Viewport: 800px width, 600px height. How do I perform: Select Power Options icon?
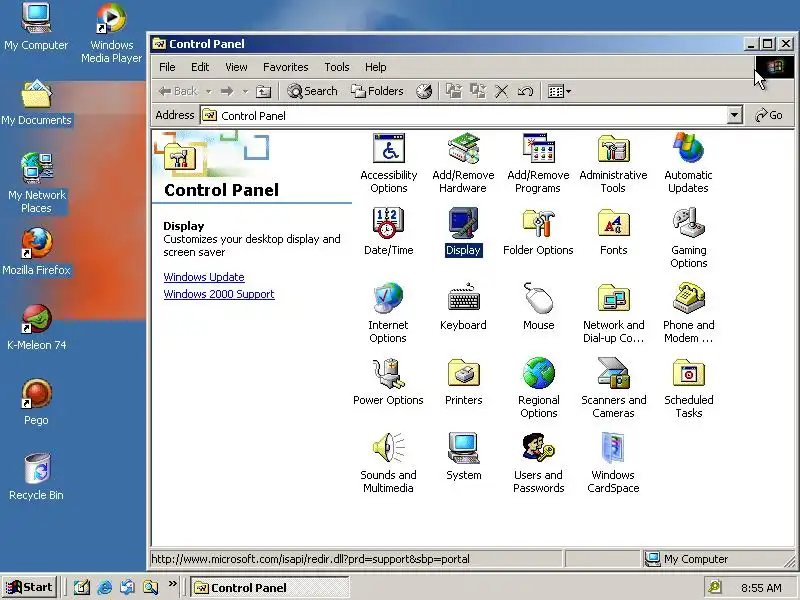tap(388, 382)
